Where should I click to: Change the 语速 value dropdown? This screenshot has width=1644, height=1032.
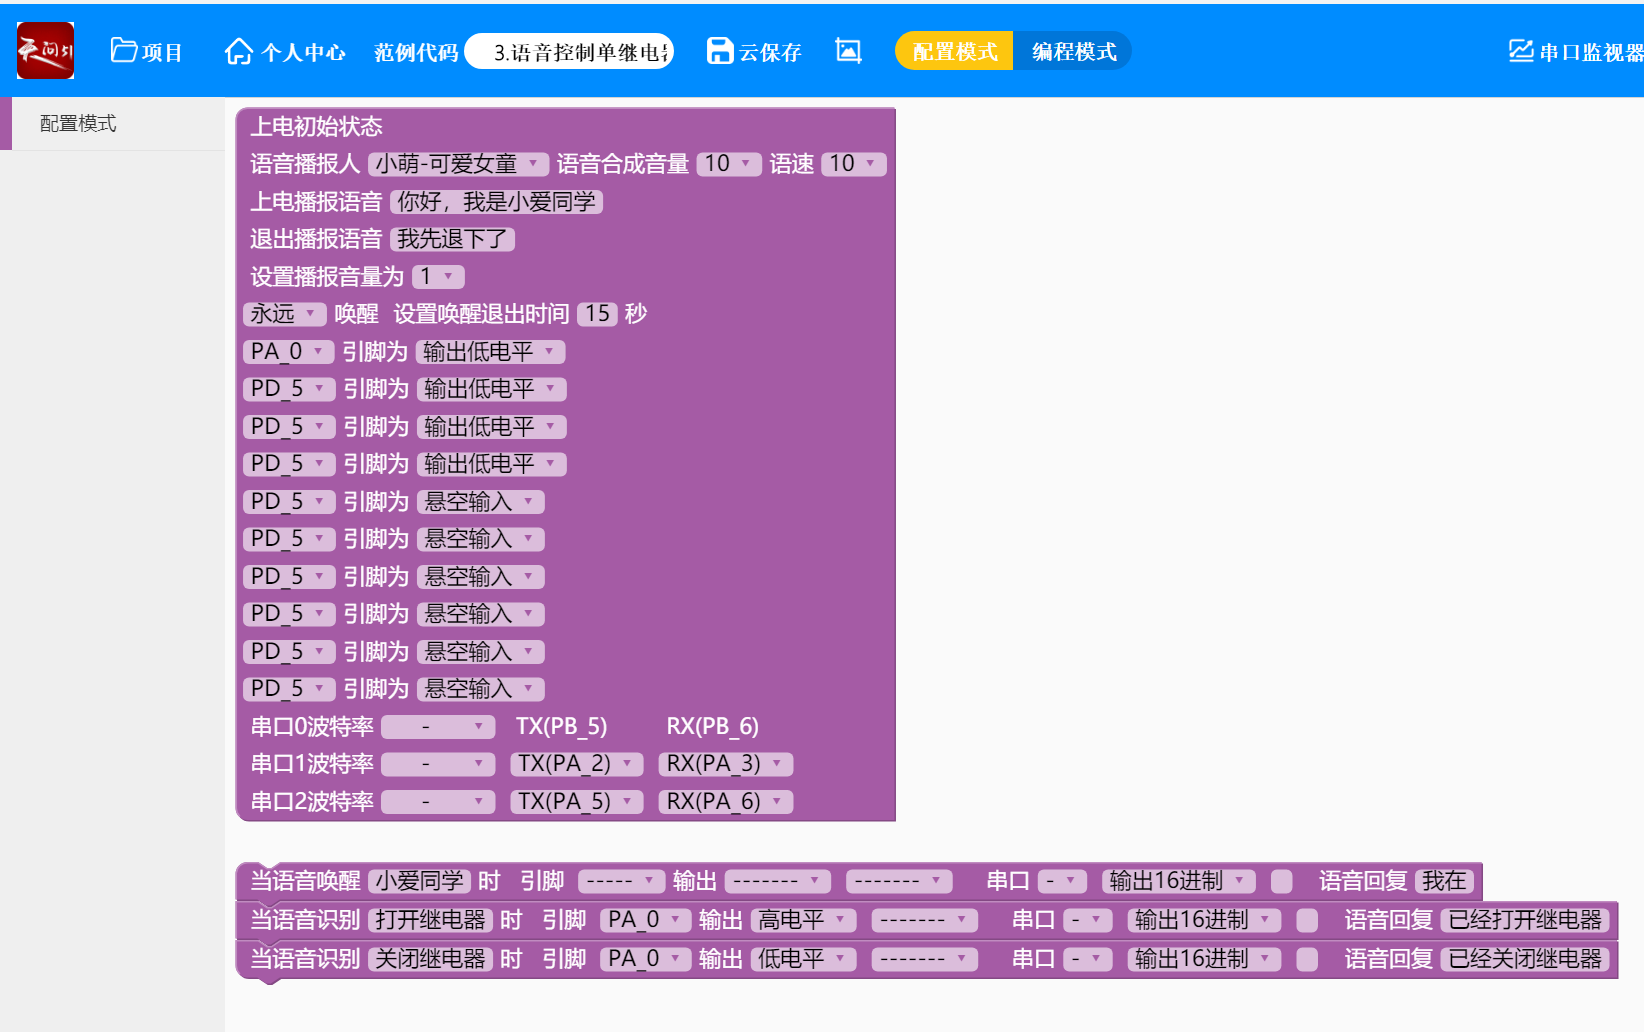tap(854, 164)
